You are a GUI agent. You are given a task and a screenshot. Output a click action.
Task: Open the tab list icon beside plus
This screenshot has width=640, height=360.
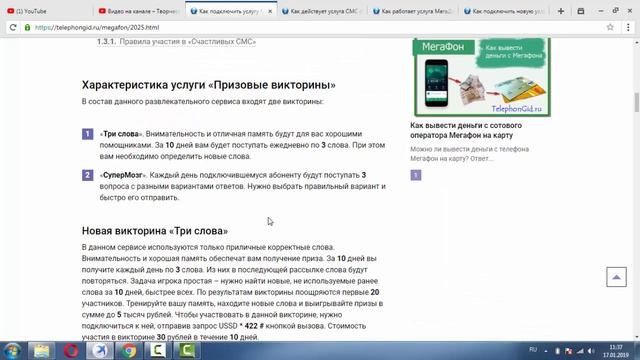point(581,11)
